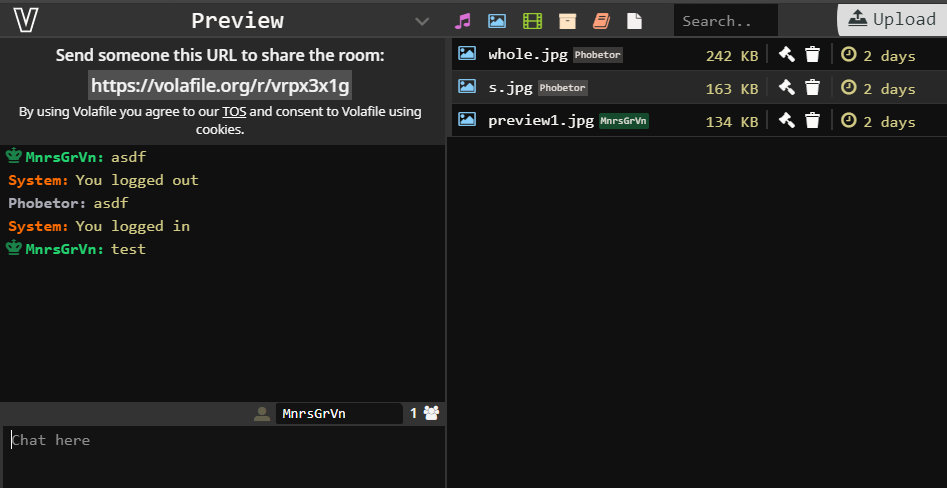Click the image icon of preview1.jpg
The width and height of the screenshot is (947, 488).
click(x=467, y=119)
